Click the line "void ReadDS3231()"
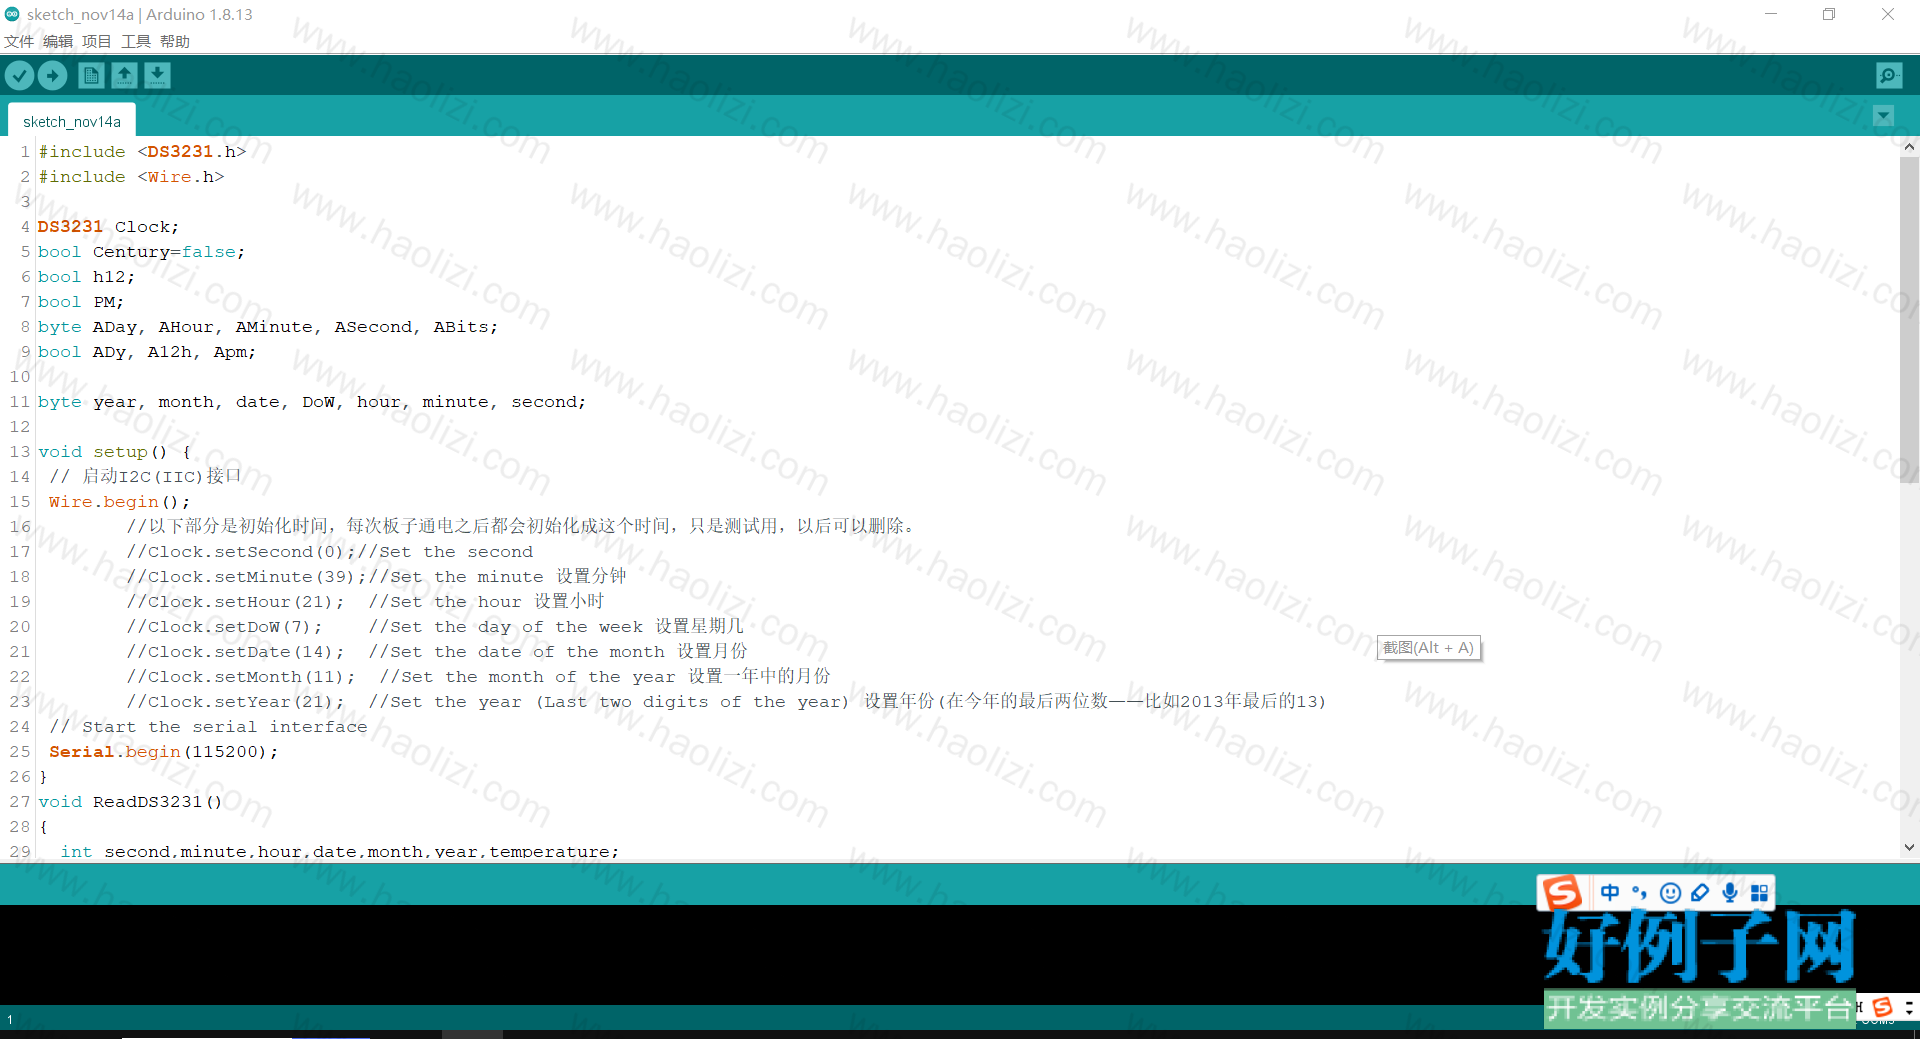This screenshot has height=1039, width=1920. [x=130, y=802]
